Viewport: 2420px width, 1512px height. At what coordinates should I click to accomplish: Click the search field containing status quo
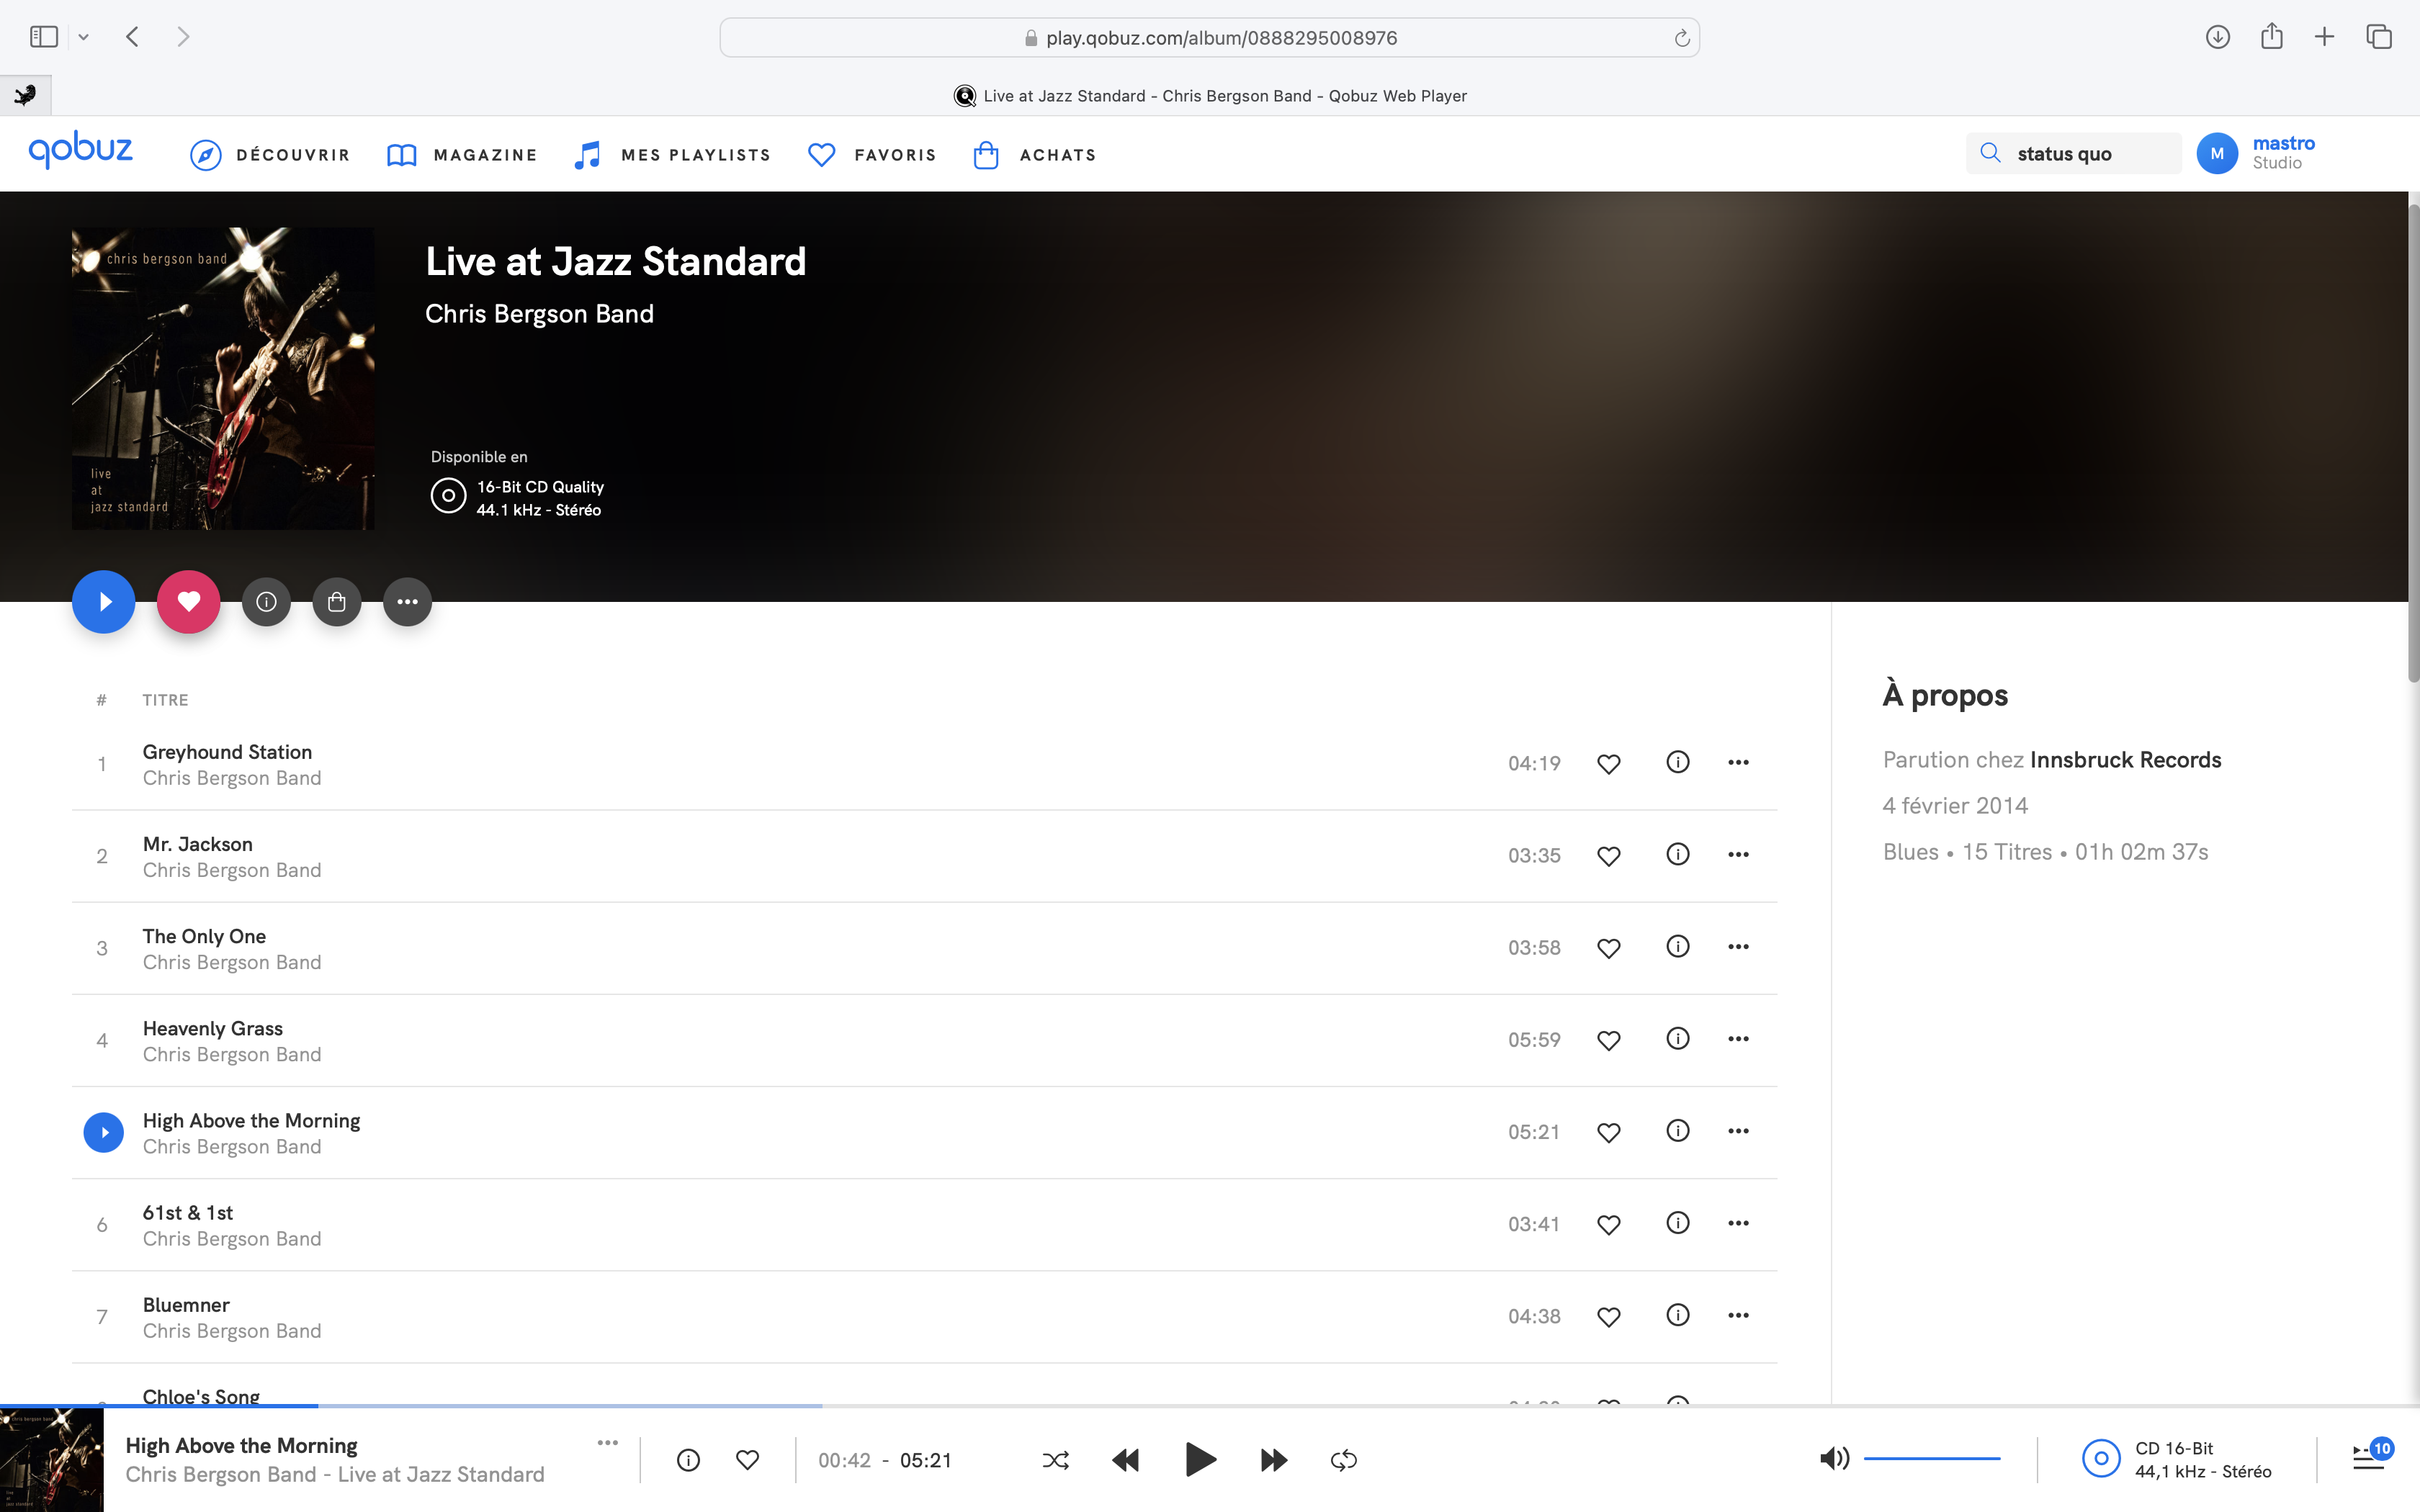(x=2073, y=154)
